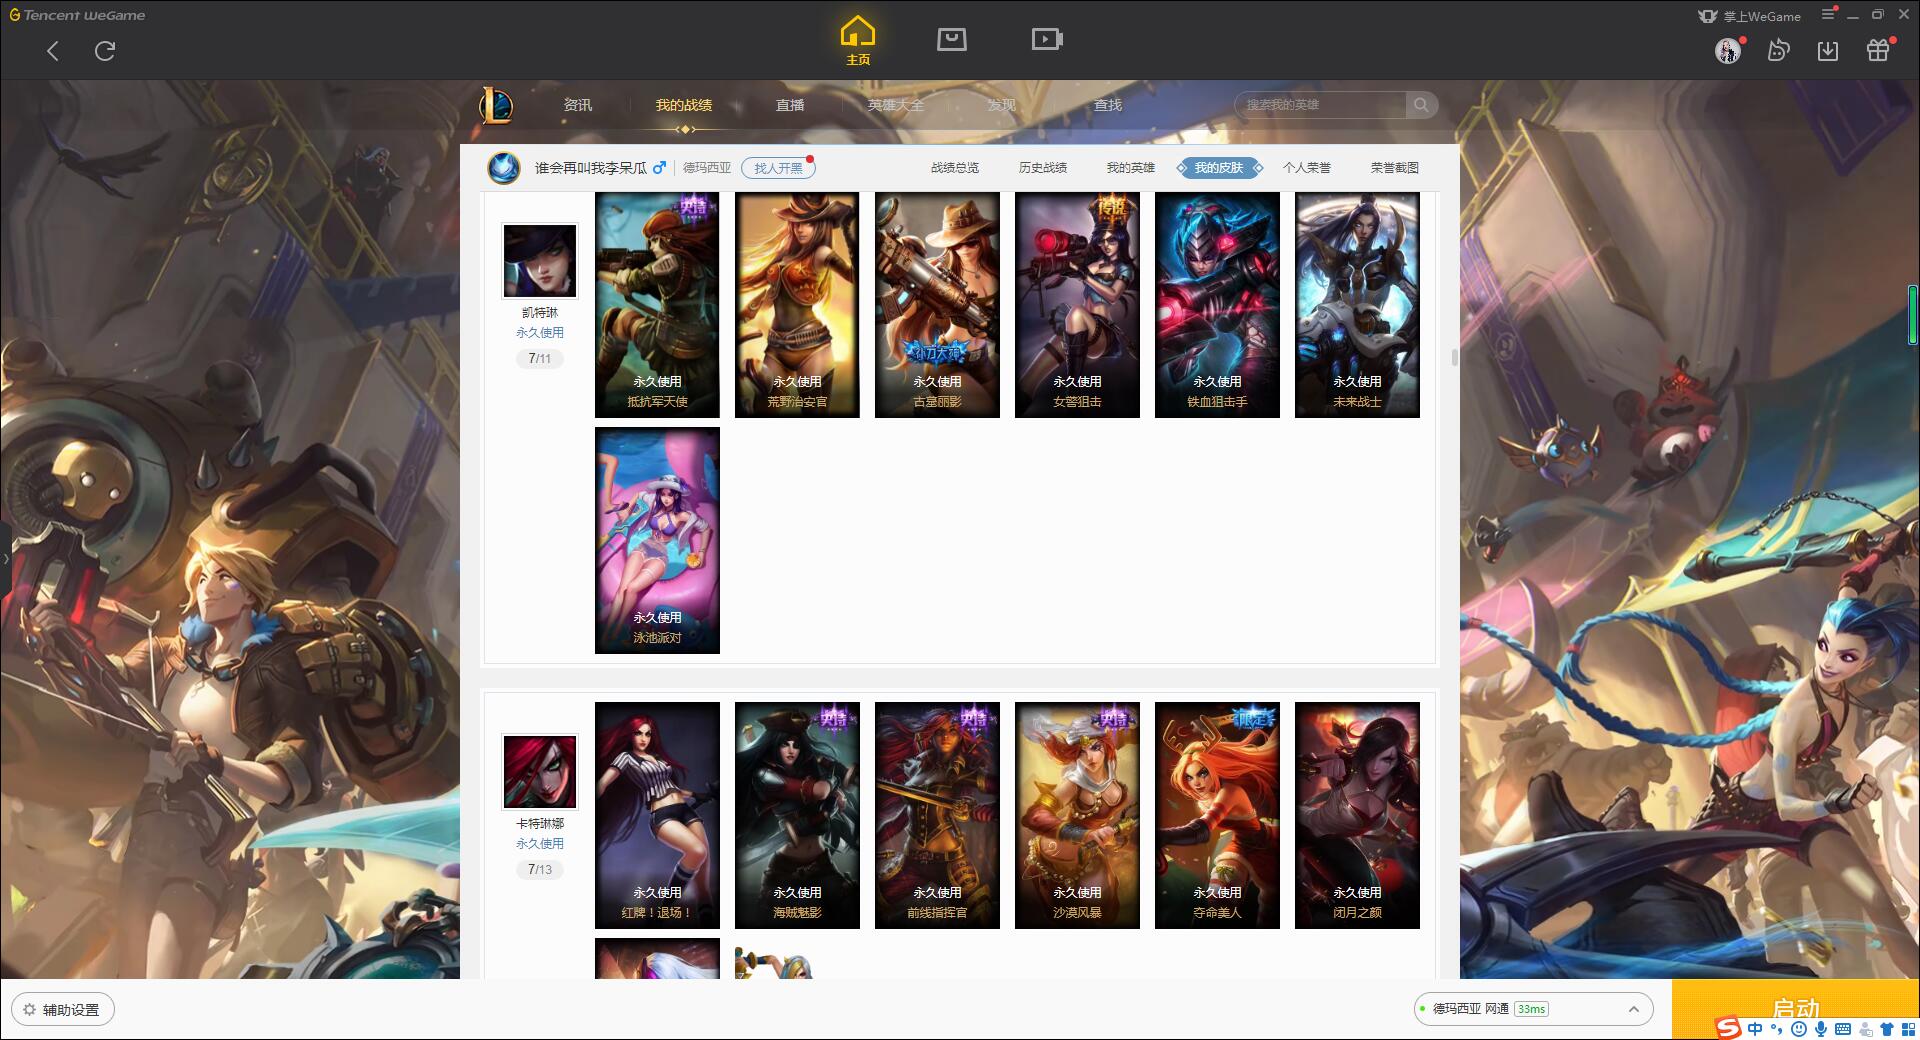Click the 凯特琳 champion portrait

[540, 261]
